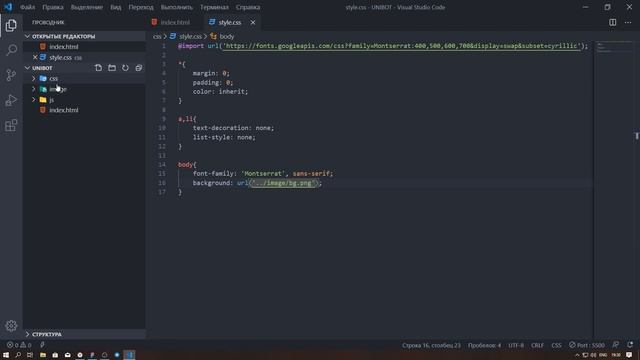Click the New Folder icon in UNIBOT header

112,68
